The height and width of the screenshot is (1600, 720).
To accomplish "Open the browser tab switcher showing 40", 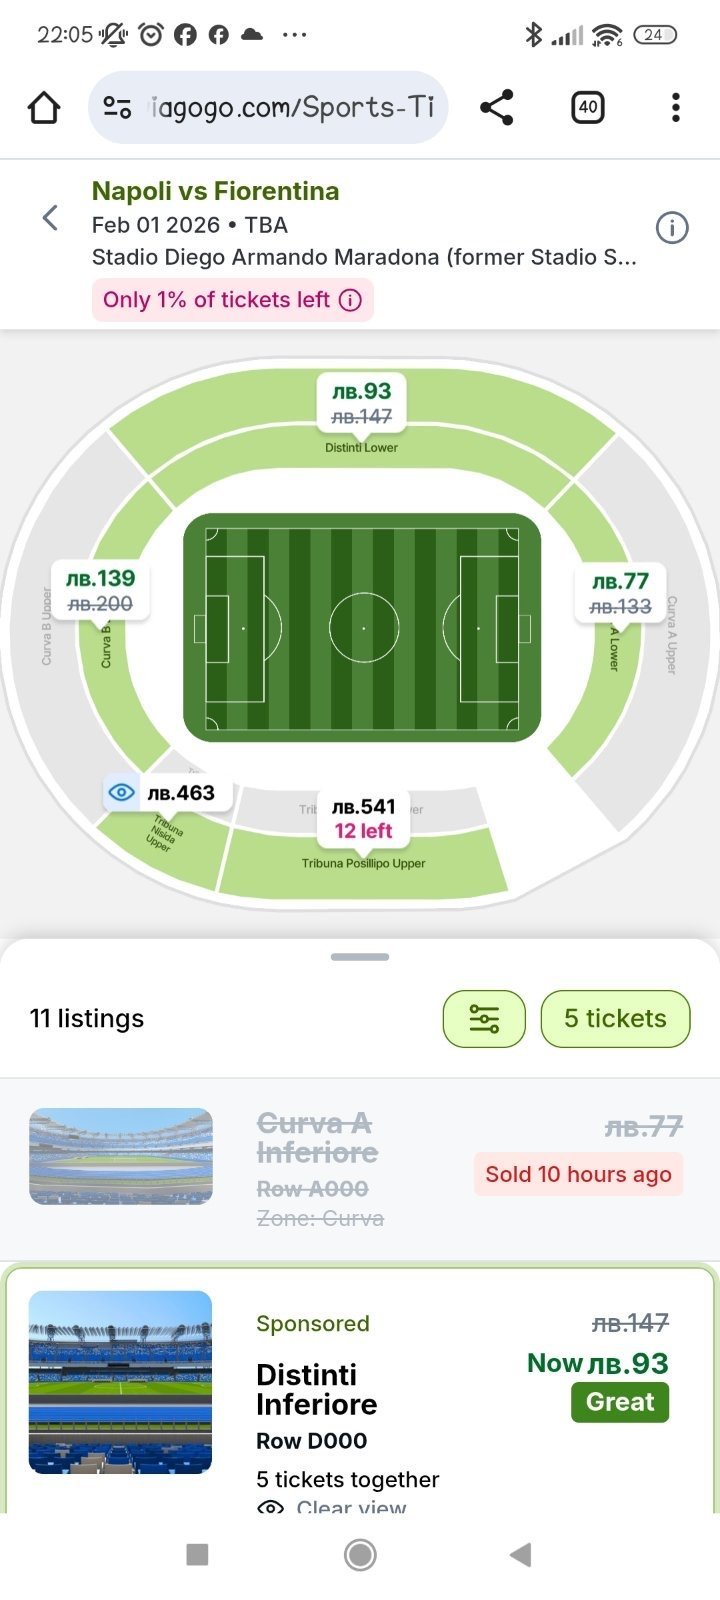I will pos(588,107).
